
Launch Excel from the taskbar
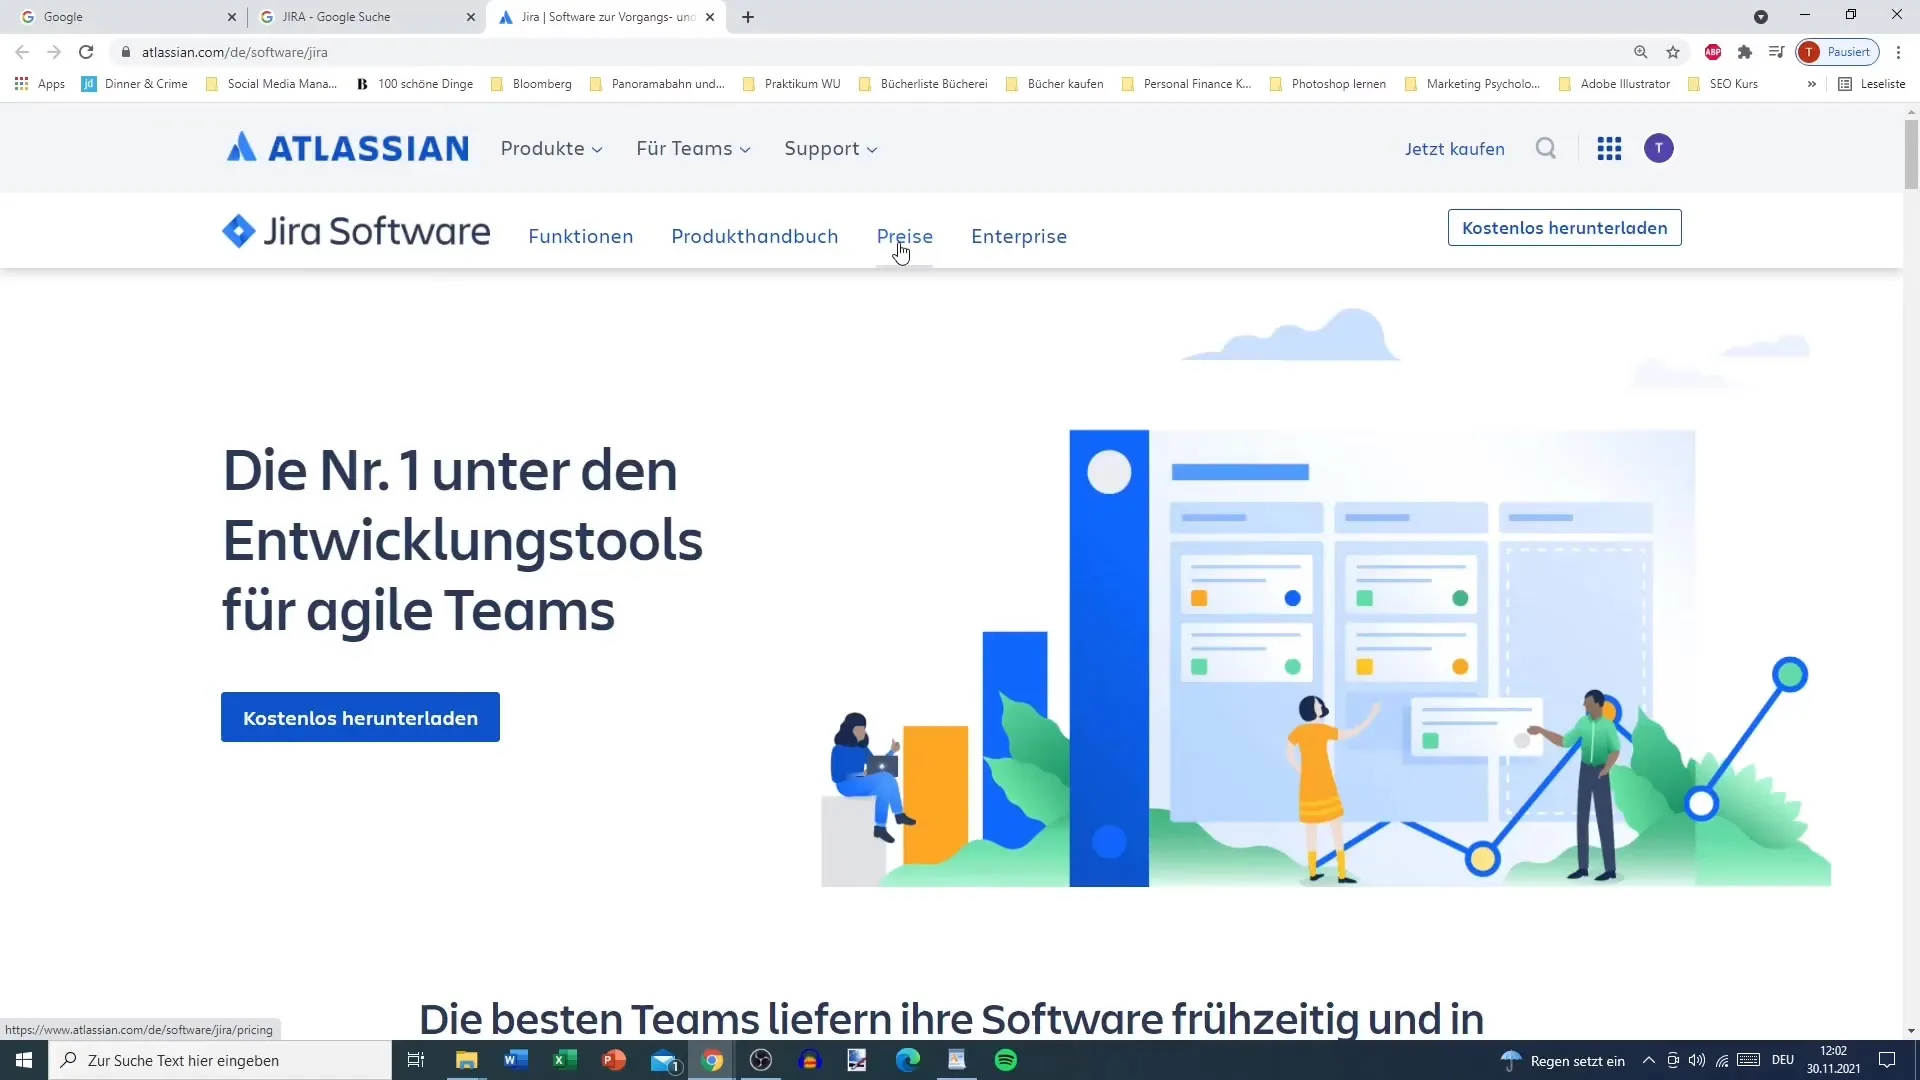(565, 1060)
